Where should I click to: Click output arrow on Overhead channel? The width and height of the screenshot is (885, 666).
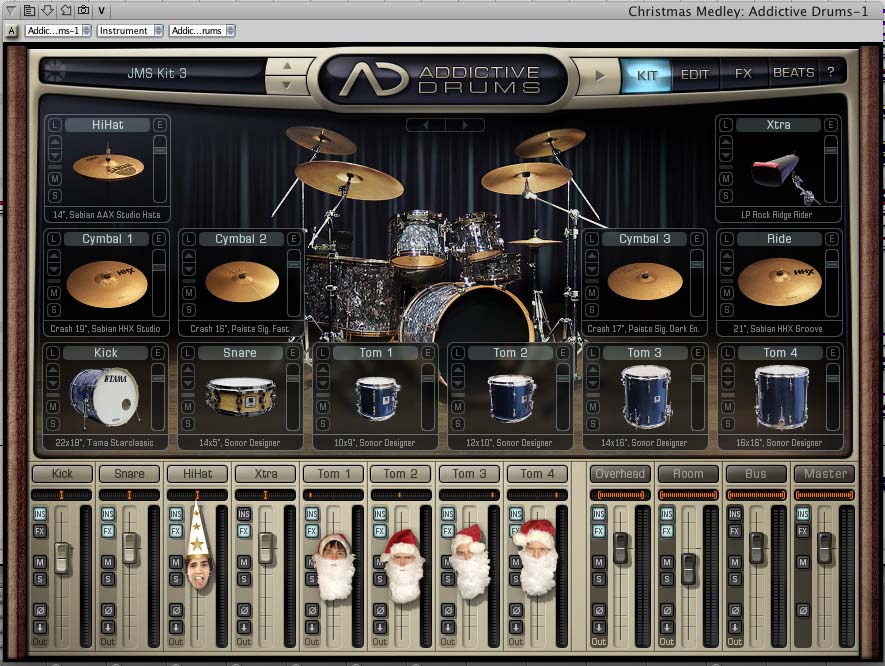599,627
